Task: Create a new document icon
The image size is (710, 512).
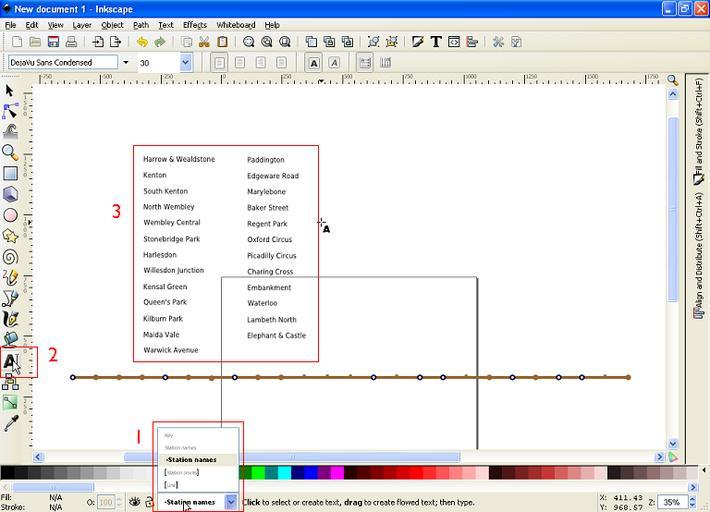Action: click(17, 42)
